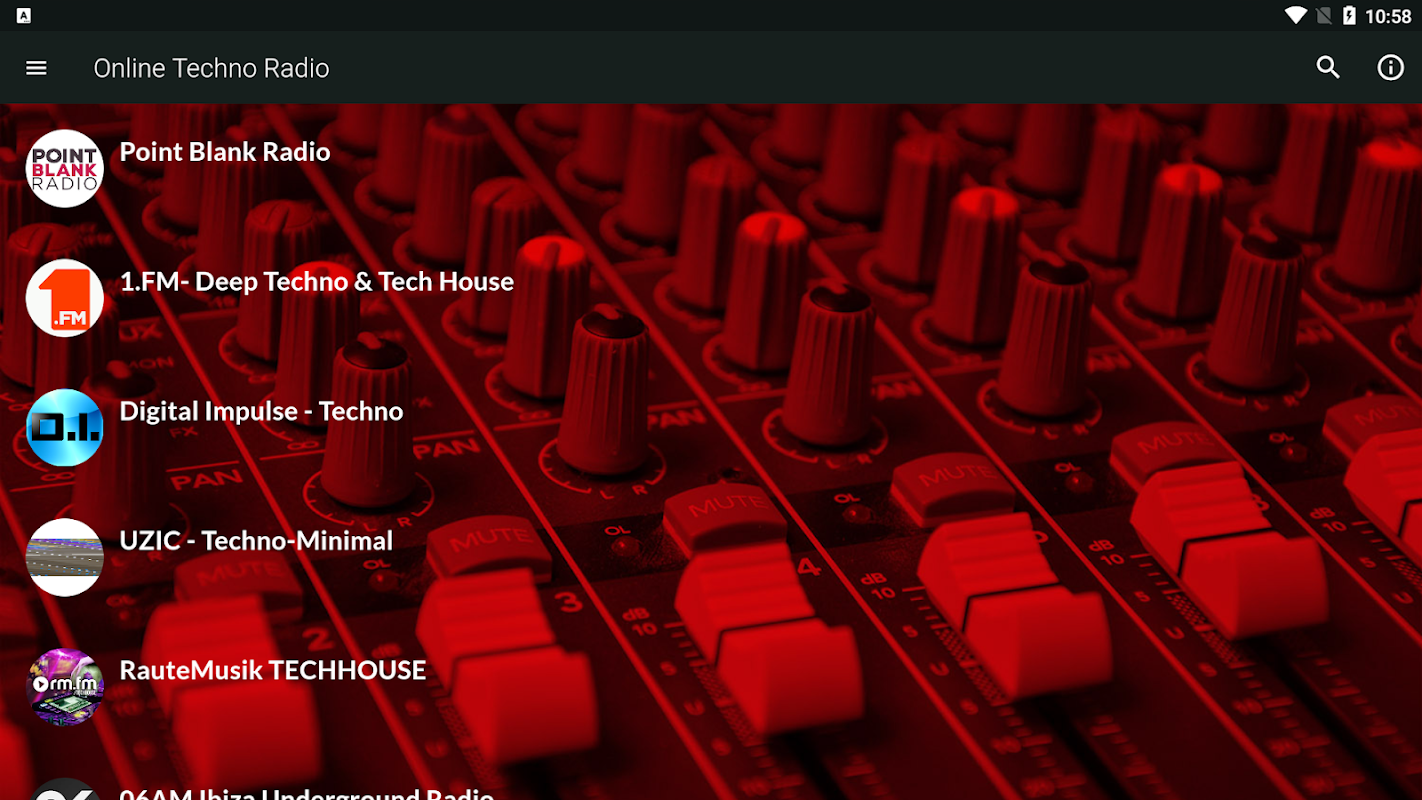The image size is (1422, 800).
Task: Tap the no-SIM signal icon
Action: click(1324, 15)
